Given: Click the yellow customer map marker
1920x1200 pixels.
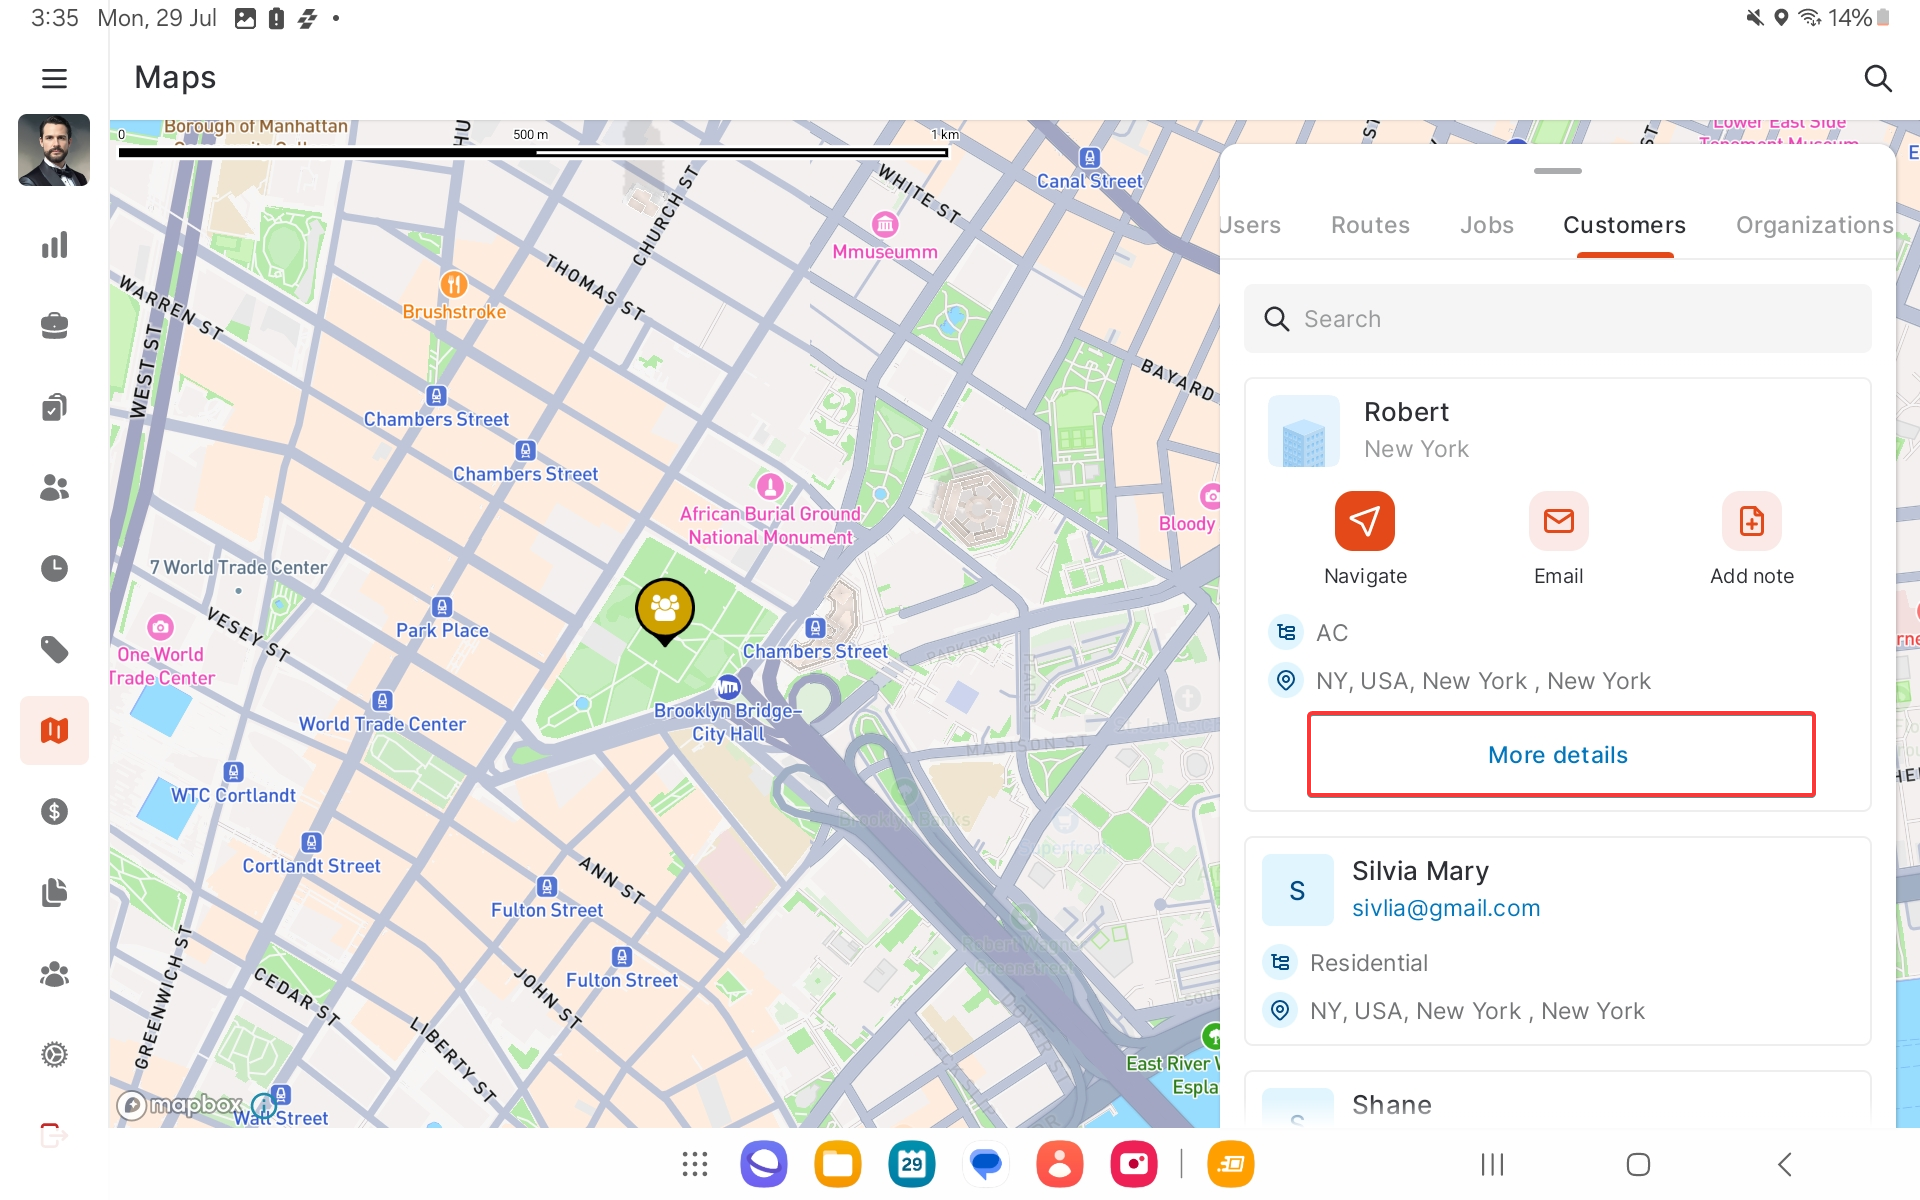Looking at the screenshot, I should [665, 609].
